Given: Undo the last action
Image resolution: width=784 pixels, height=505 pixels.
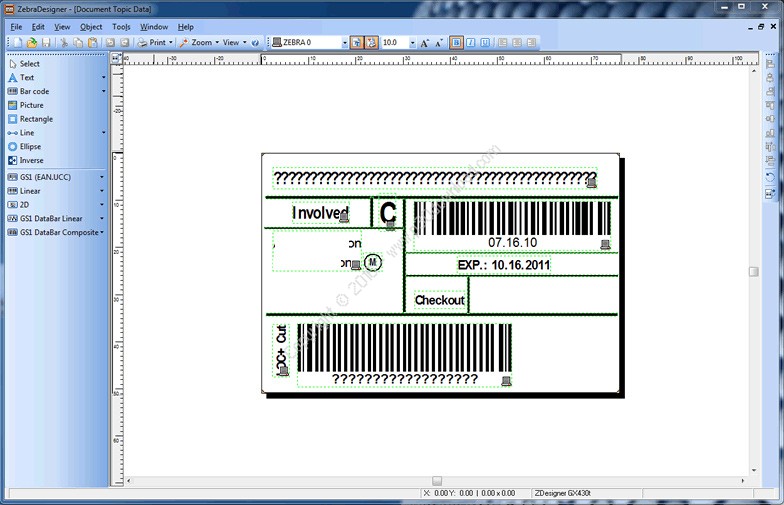Looking at the screenshot, I should 110,42.
